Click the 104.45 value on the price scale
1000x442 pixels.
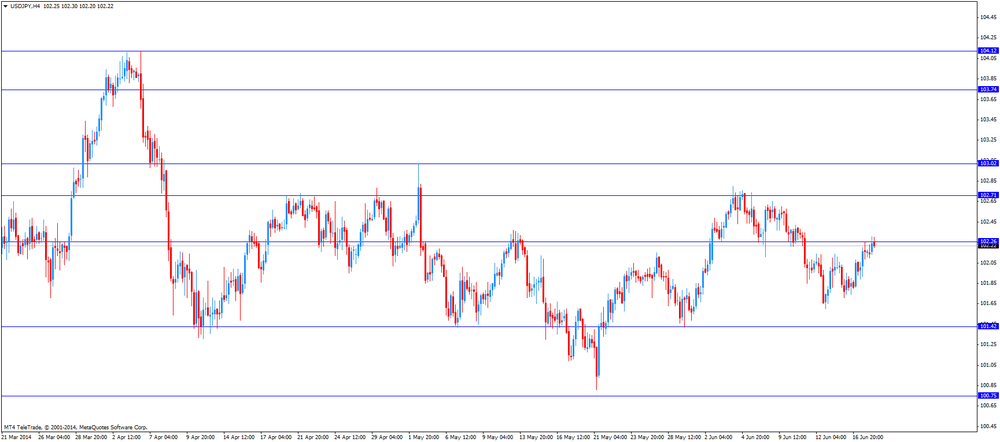[988, 17]
